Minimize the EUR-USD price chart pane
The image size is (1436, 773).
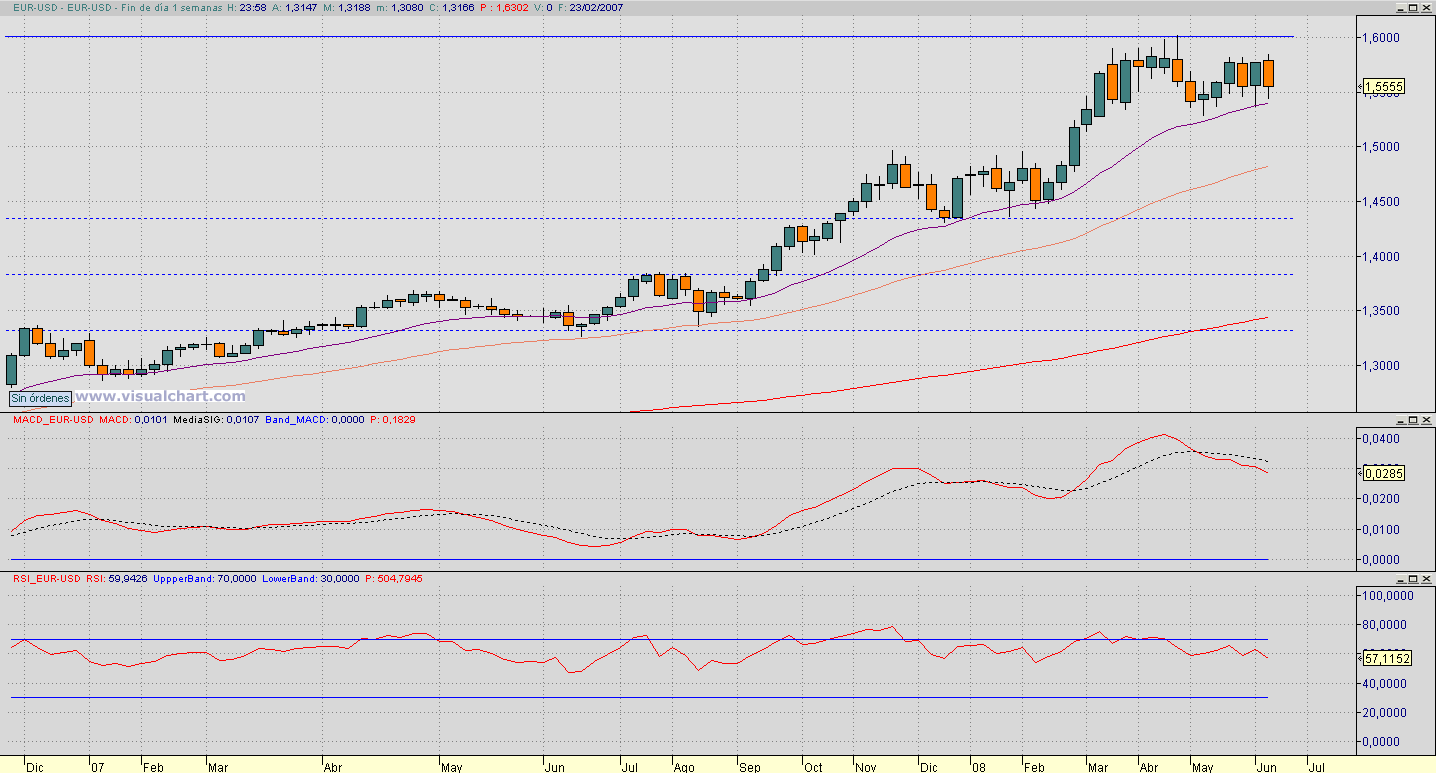pos(1402,7)
